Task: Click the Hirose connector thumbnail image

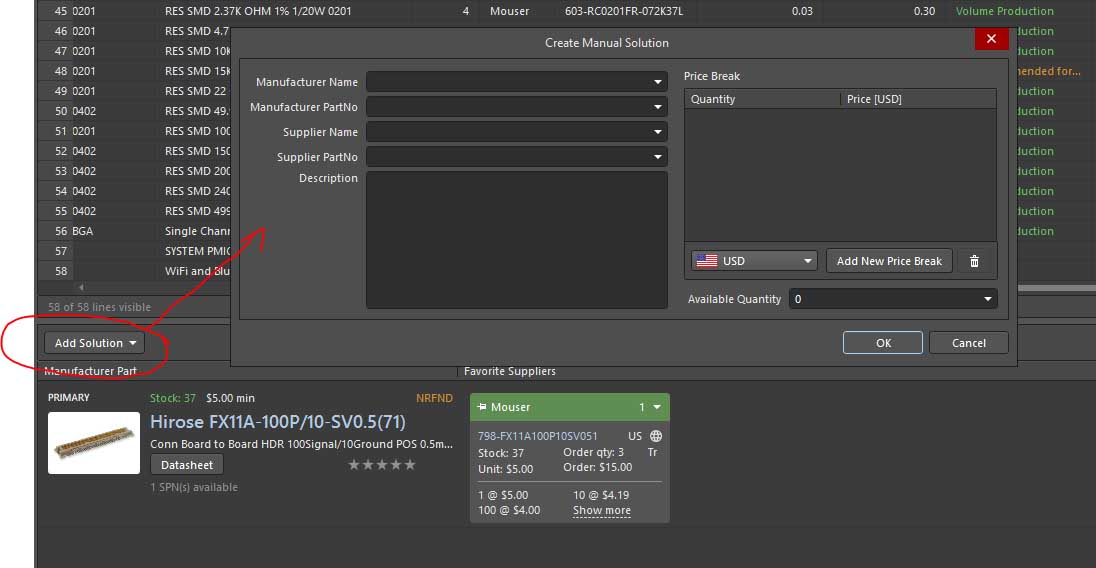Action: 94,443
